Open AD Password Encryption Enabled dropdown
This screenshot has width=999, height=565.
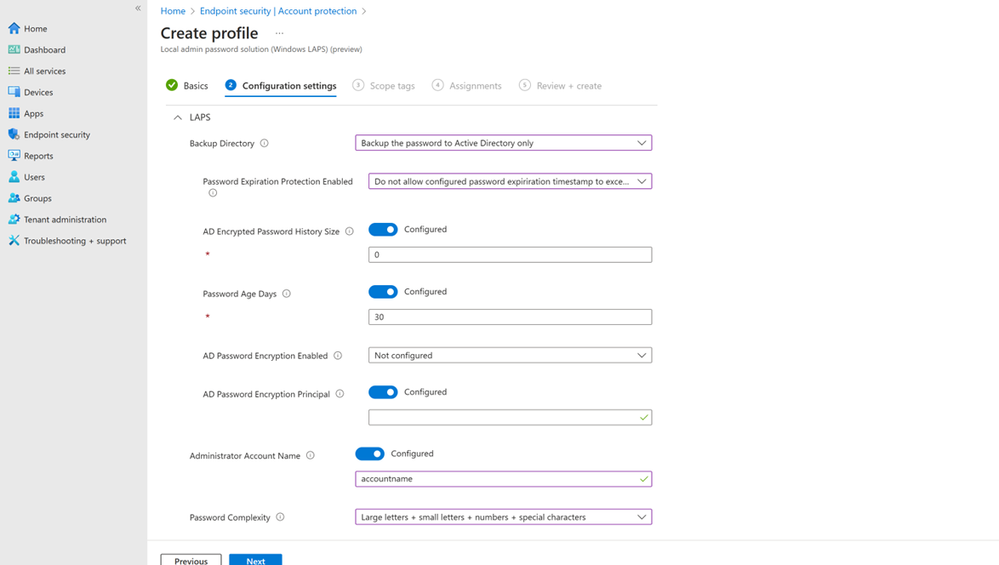pos(510,355)
